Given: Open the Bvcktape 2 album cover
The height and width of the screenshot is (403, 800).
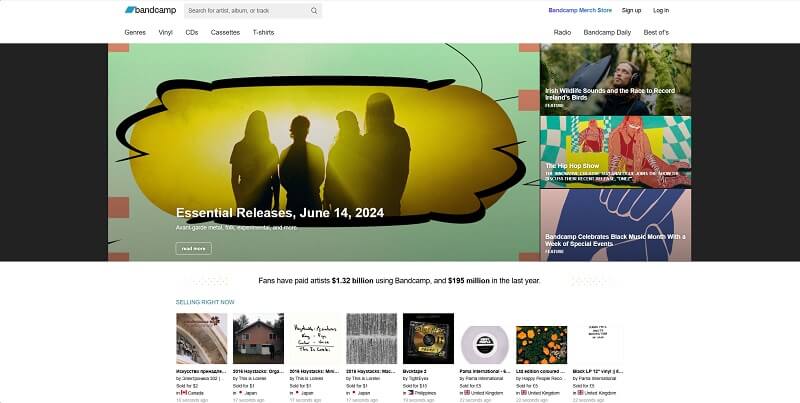Looking at the screenshot, I should pos(428,339).
